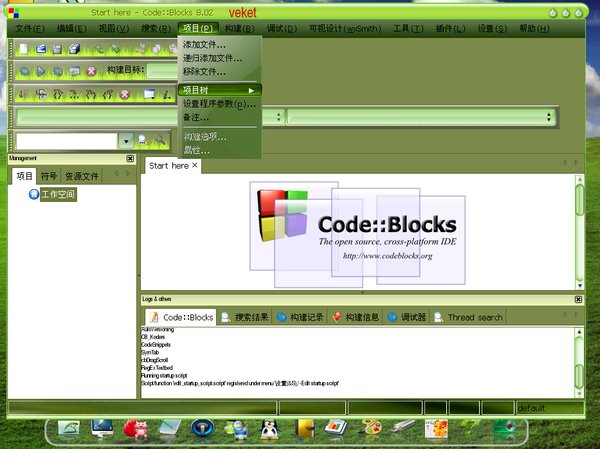Open the Debugging windows icon
Screen dimensions: 600x449
tap(149, 94)
